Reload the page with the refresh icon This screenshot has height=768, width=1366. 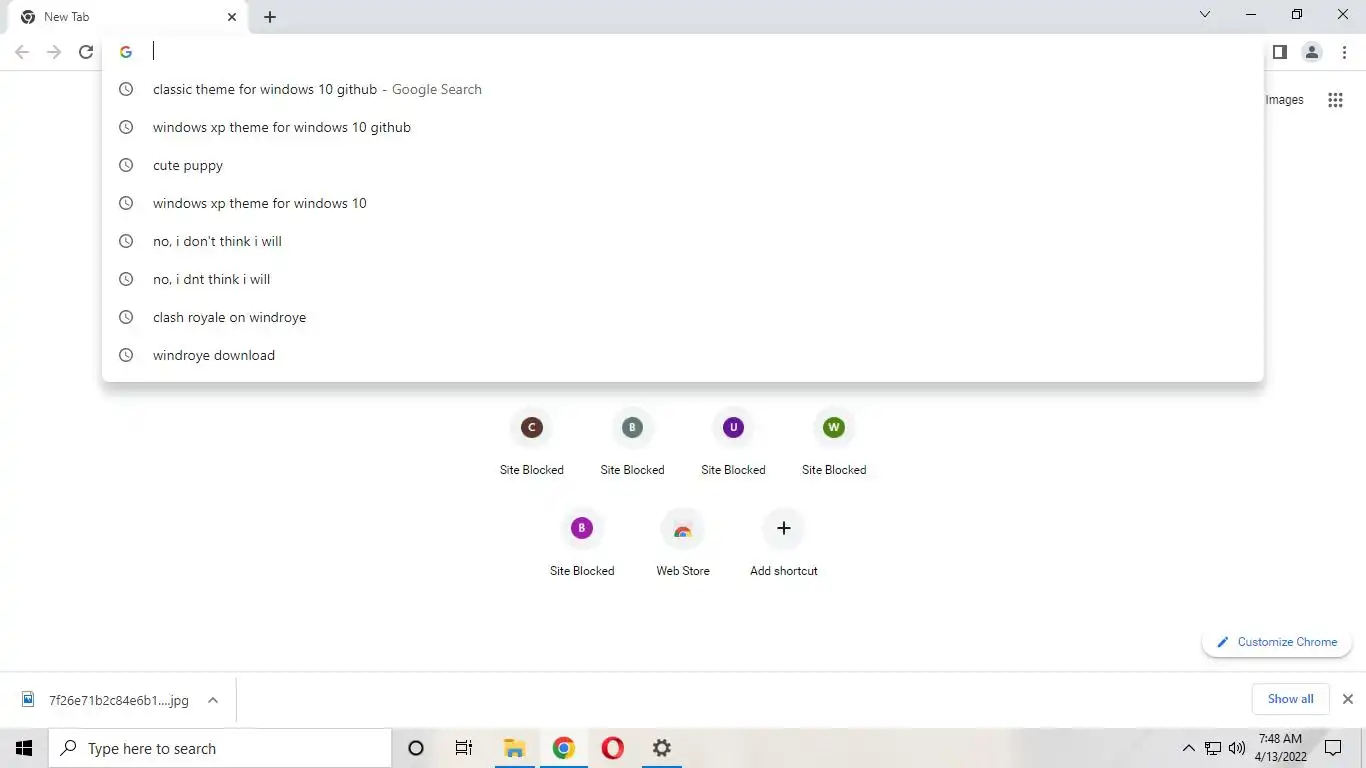[x=86, y=52]
